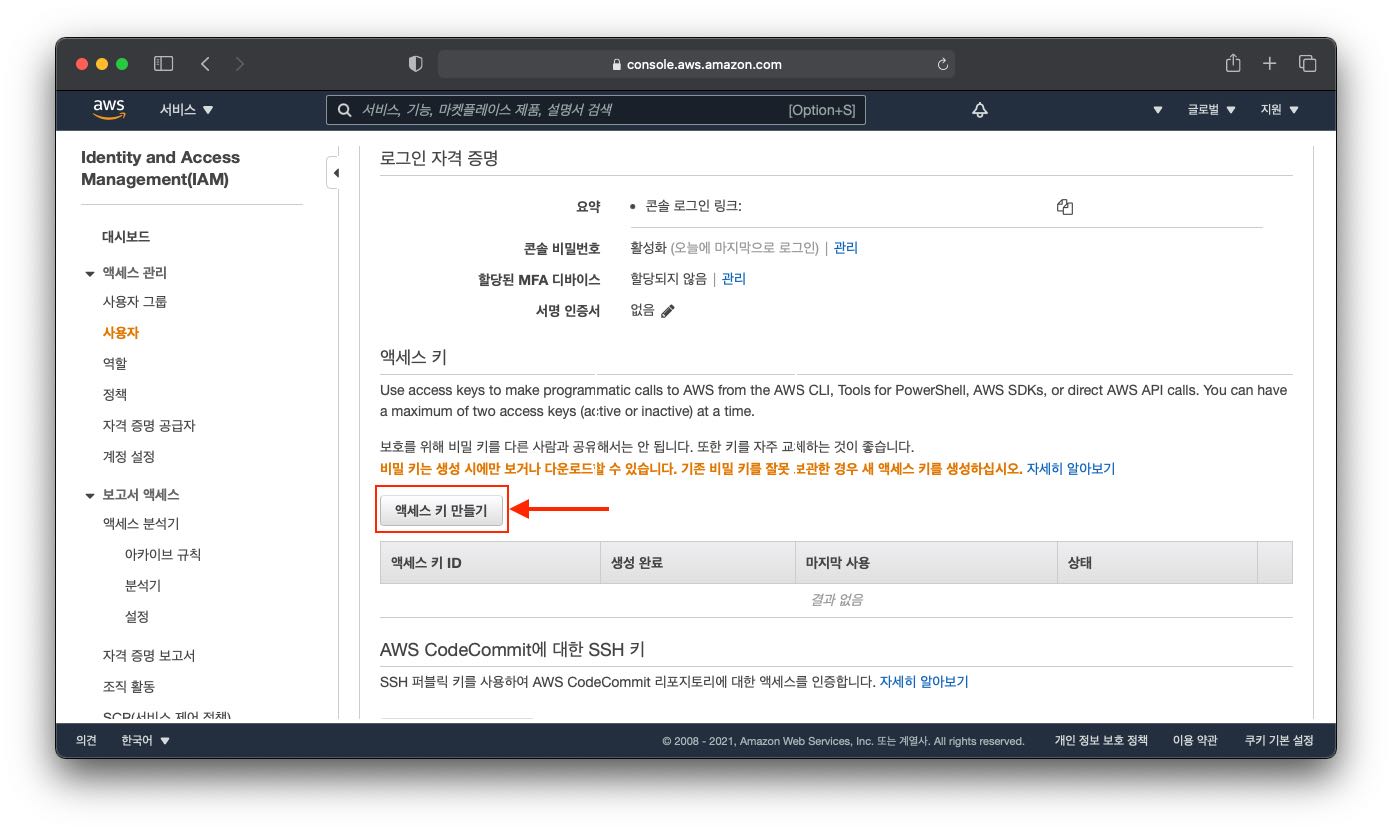Image resolution: width=1392 pixels, height=832 pixels.
Task: Collapse the IAM sidebar arrow
Action: (336, 173)
